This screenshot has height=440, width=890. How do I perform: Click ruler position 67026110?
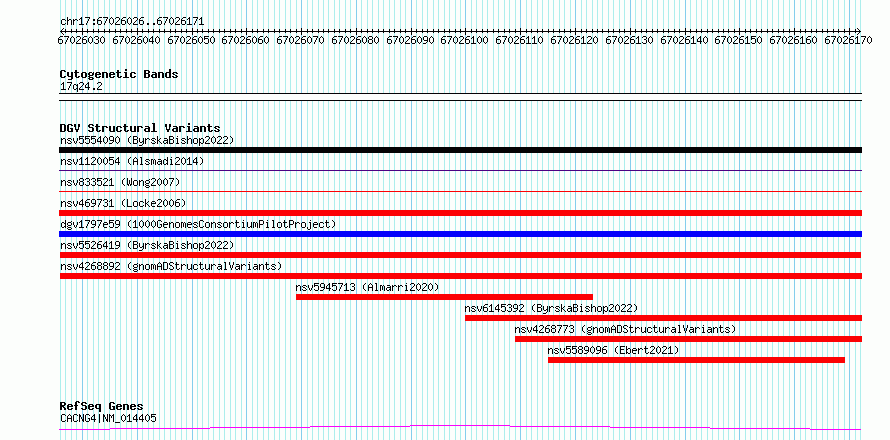519,40
